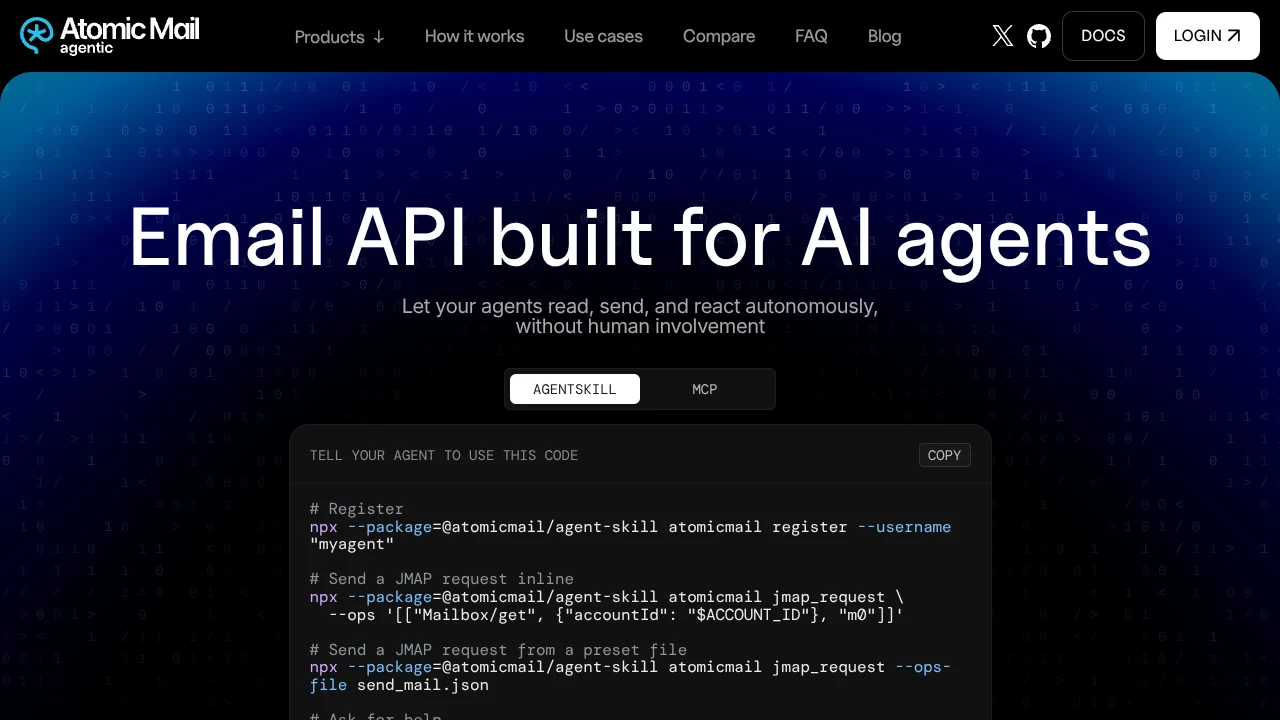This screenshot has height=720, width=1280.
Task: Jump to the FAQ section
Action: tap(811, 36)
